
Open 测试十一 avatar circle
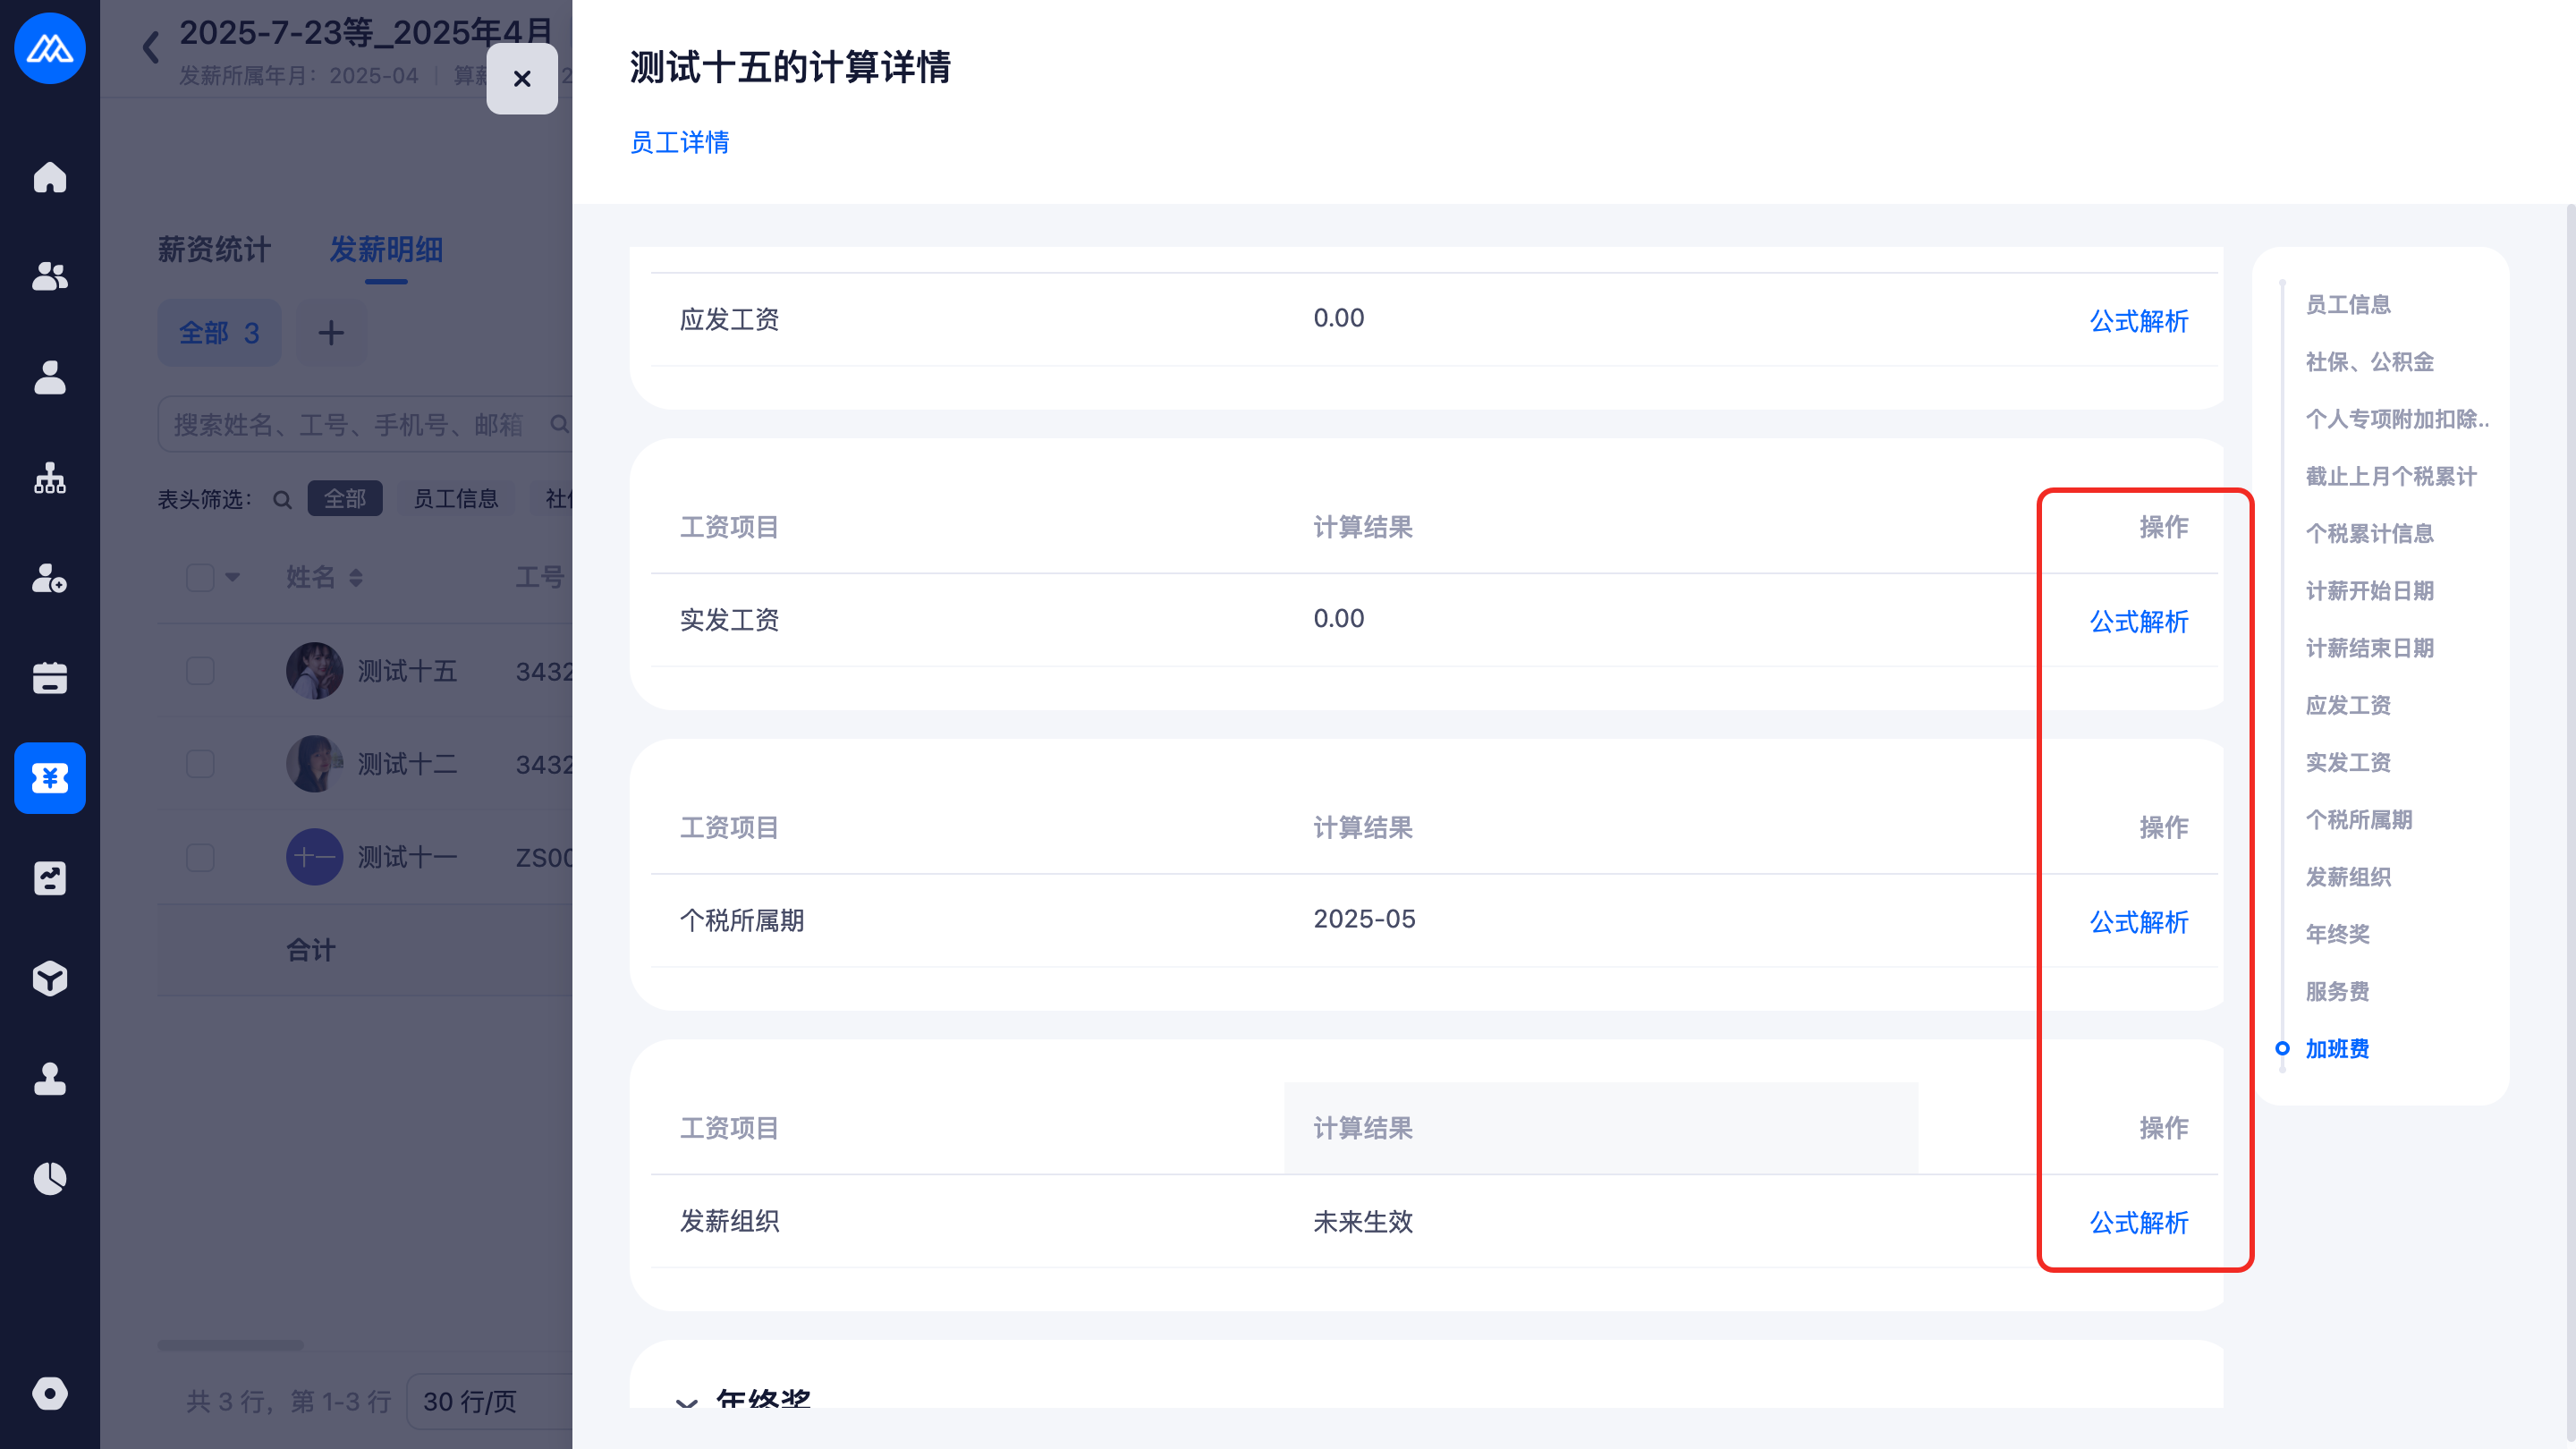314,857
